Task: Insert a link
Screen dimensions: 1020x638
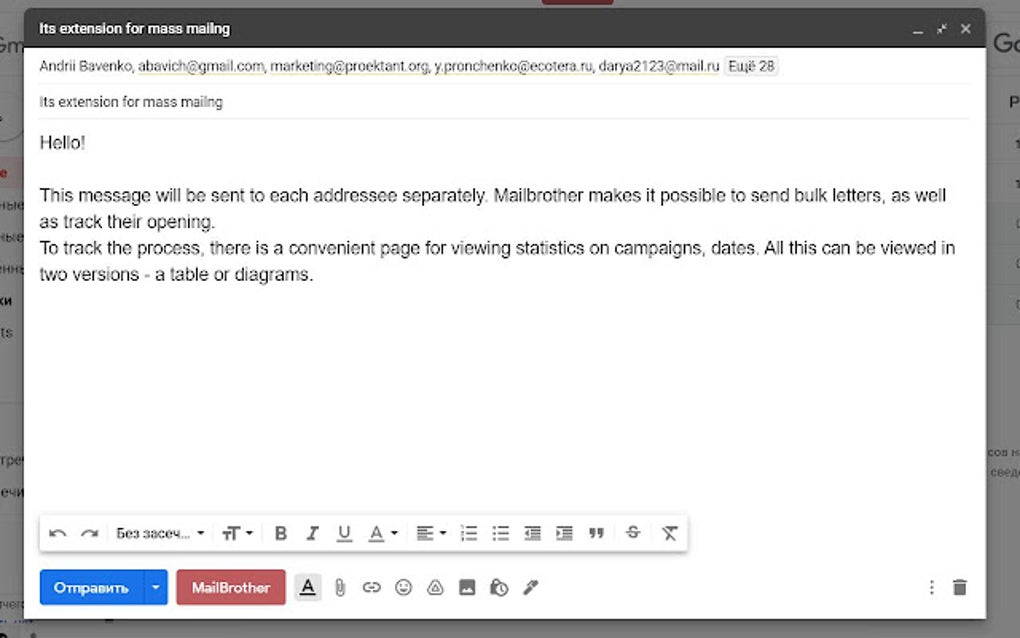Action: coord(371,587)
